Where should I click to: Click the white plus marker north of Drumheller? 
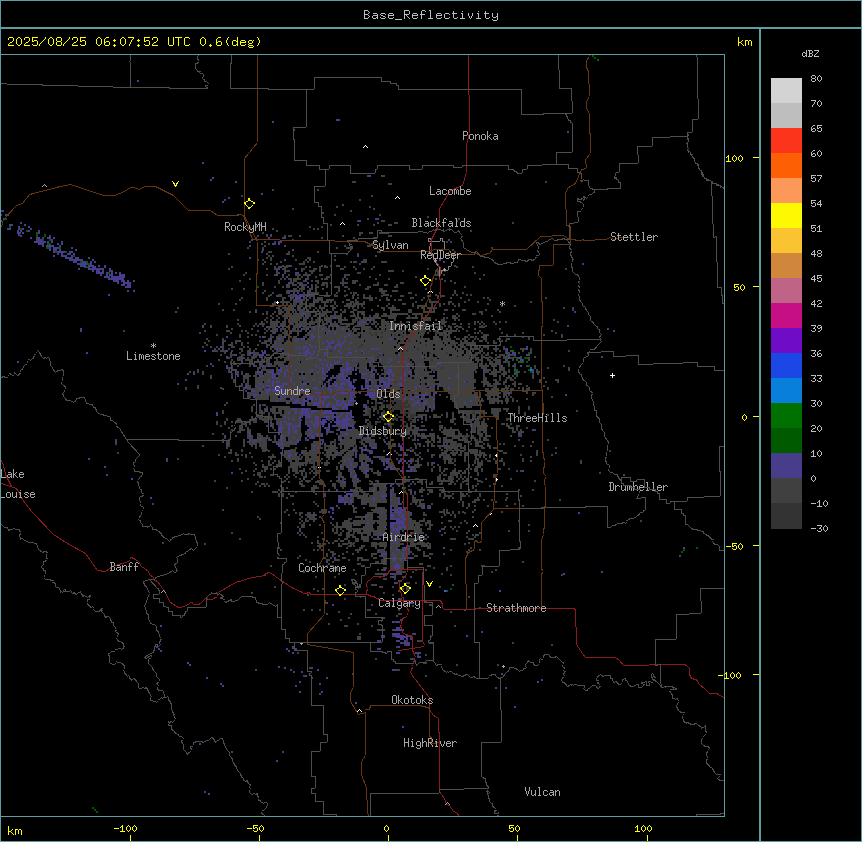tap(612, 375)
